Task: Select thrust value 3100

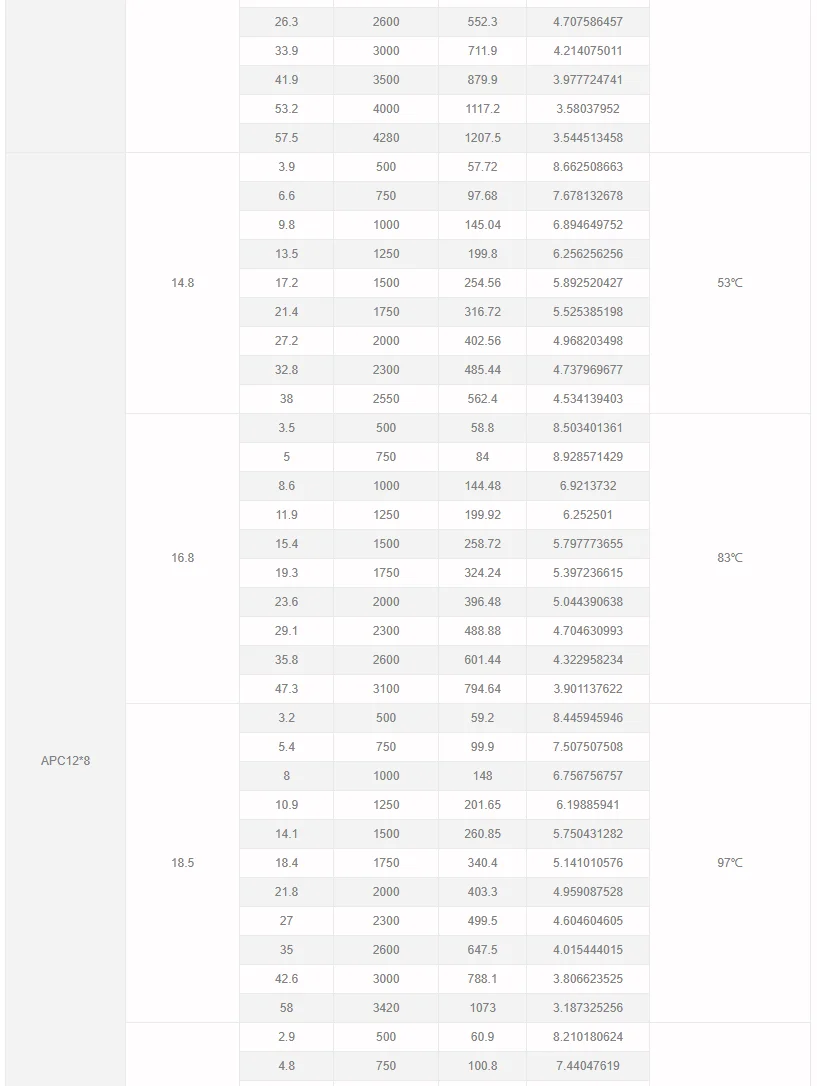Action: tap(386, 689)
